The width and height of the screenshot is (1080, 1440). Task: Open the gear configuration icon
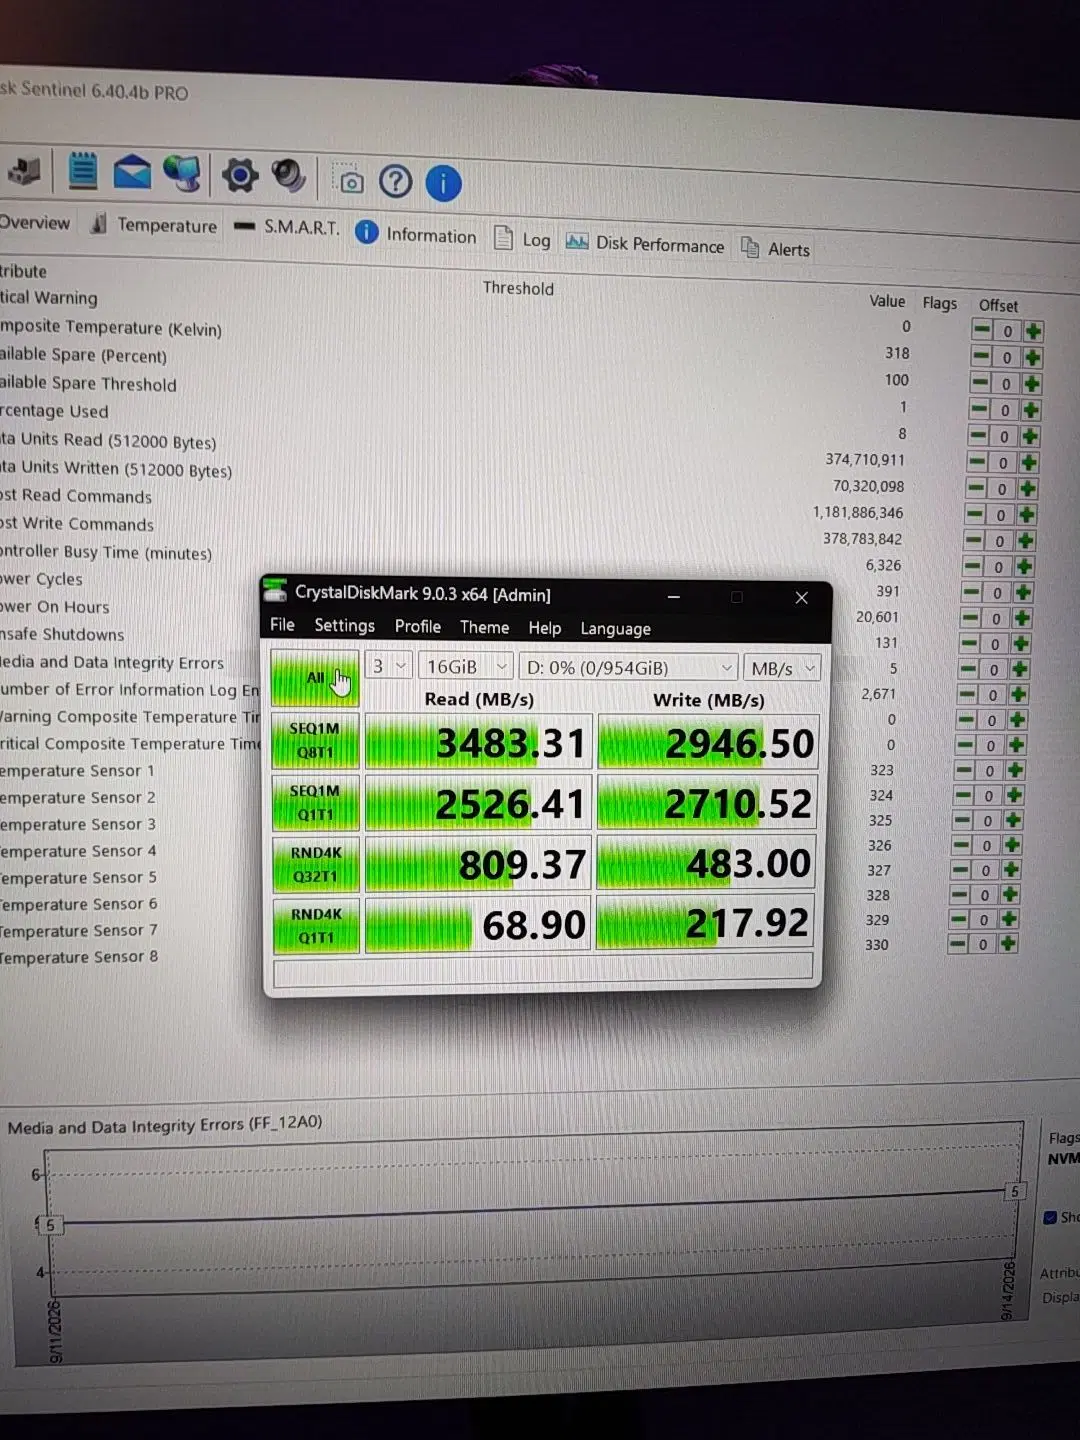click(x=240, y=176)
